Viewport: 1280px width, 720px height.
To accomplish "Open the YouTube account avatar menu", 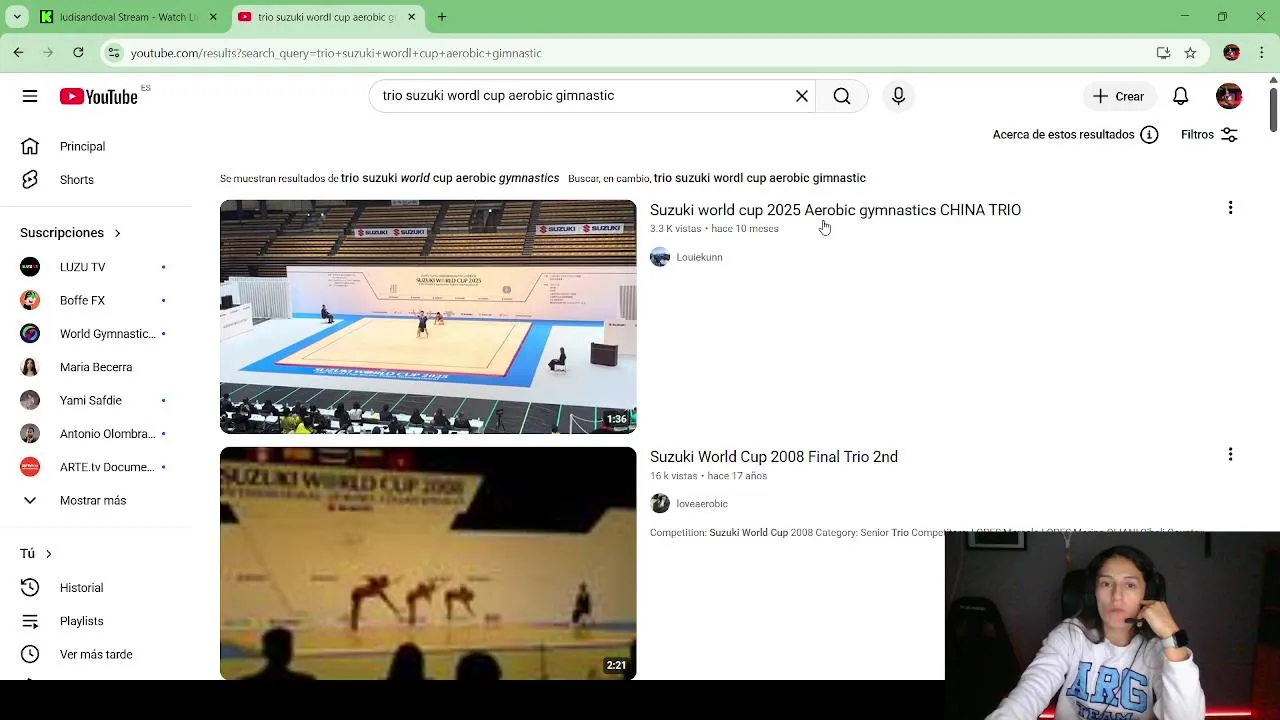I will pyautogui.click(x=1229, y=96).
